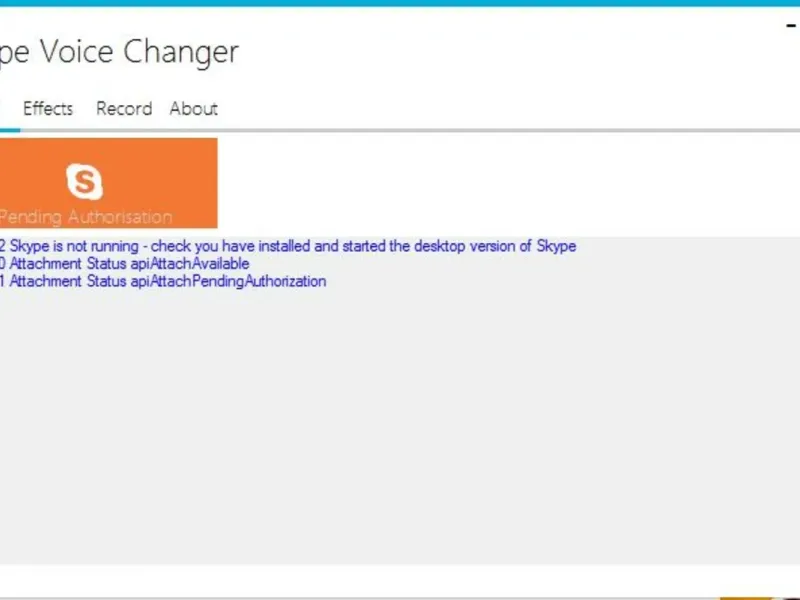Screen dimensions: 800x600
Task: Click the Skype logo icon
Action: 84,181
